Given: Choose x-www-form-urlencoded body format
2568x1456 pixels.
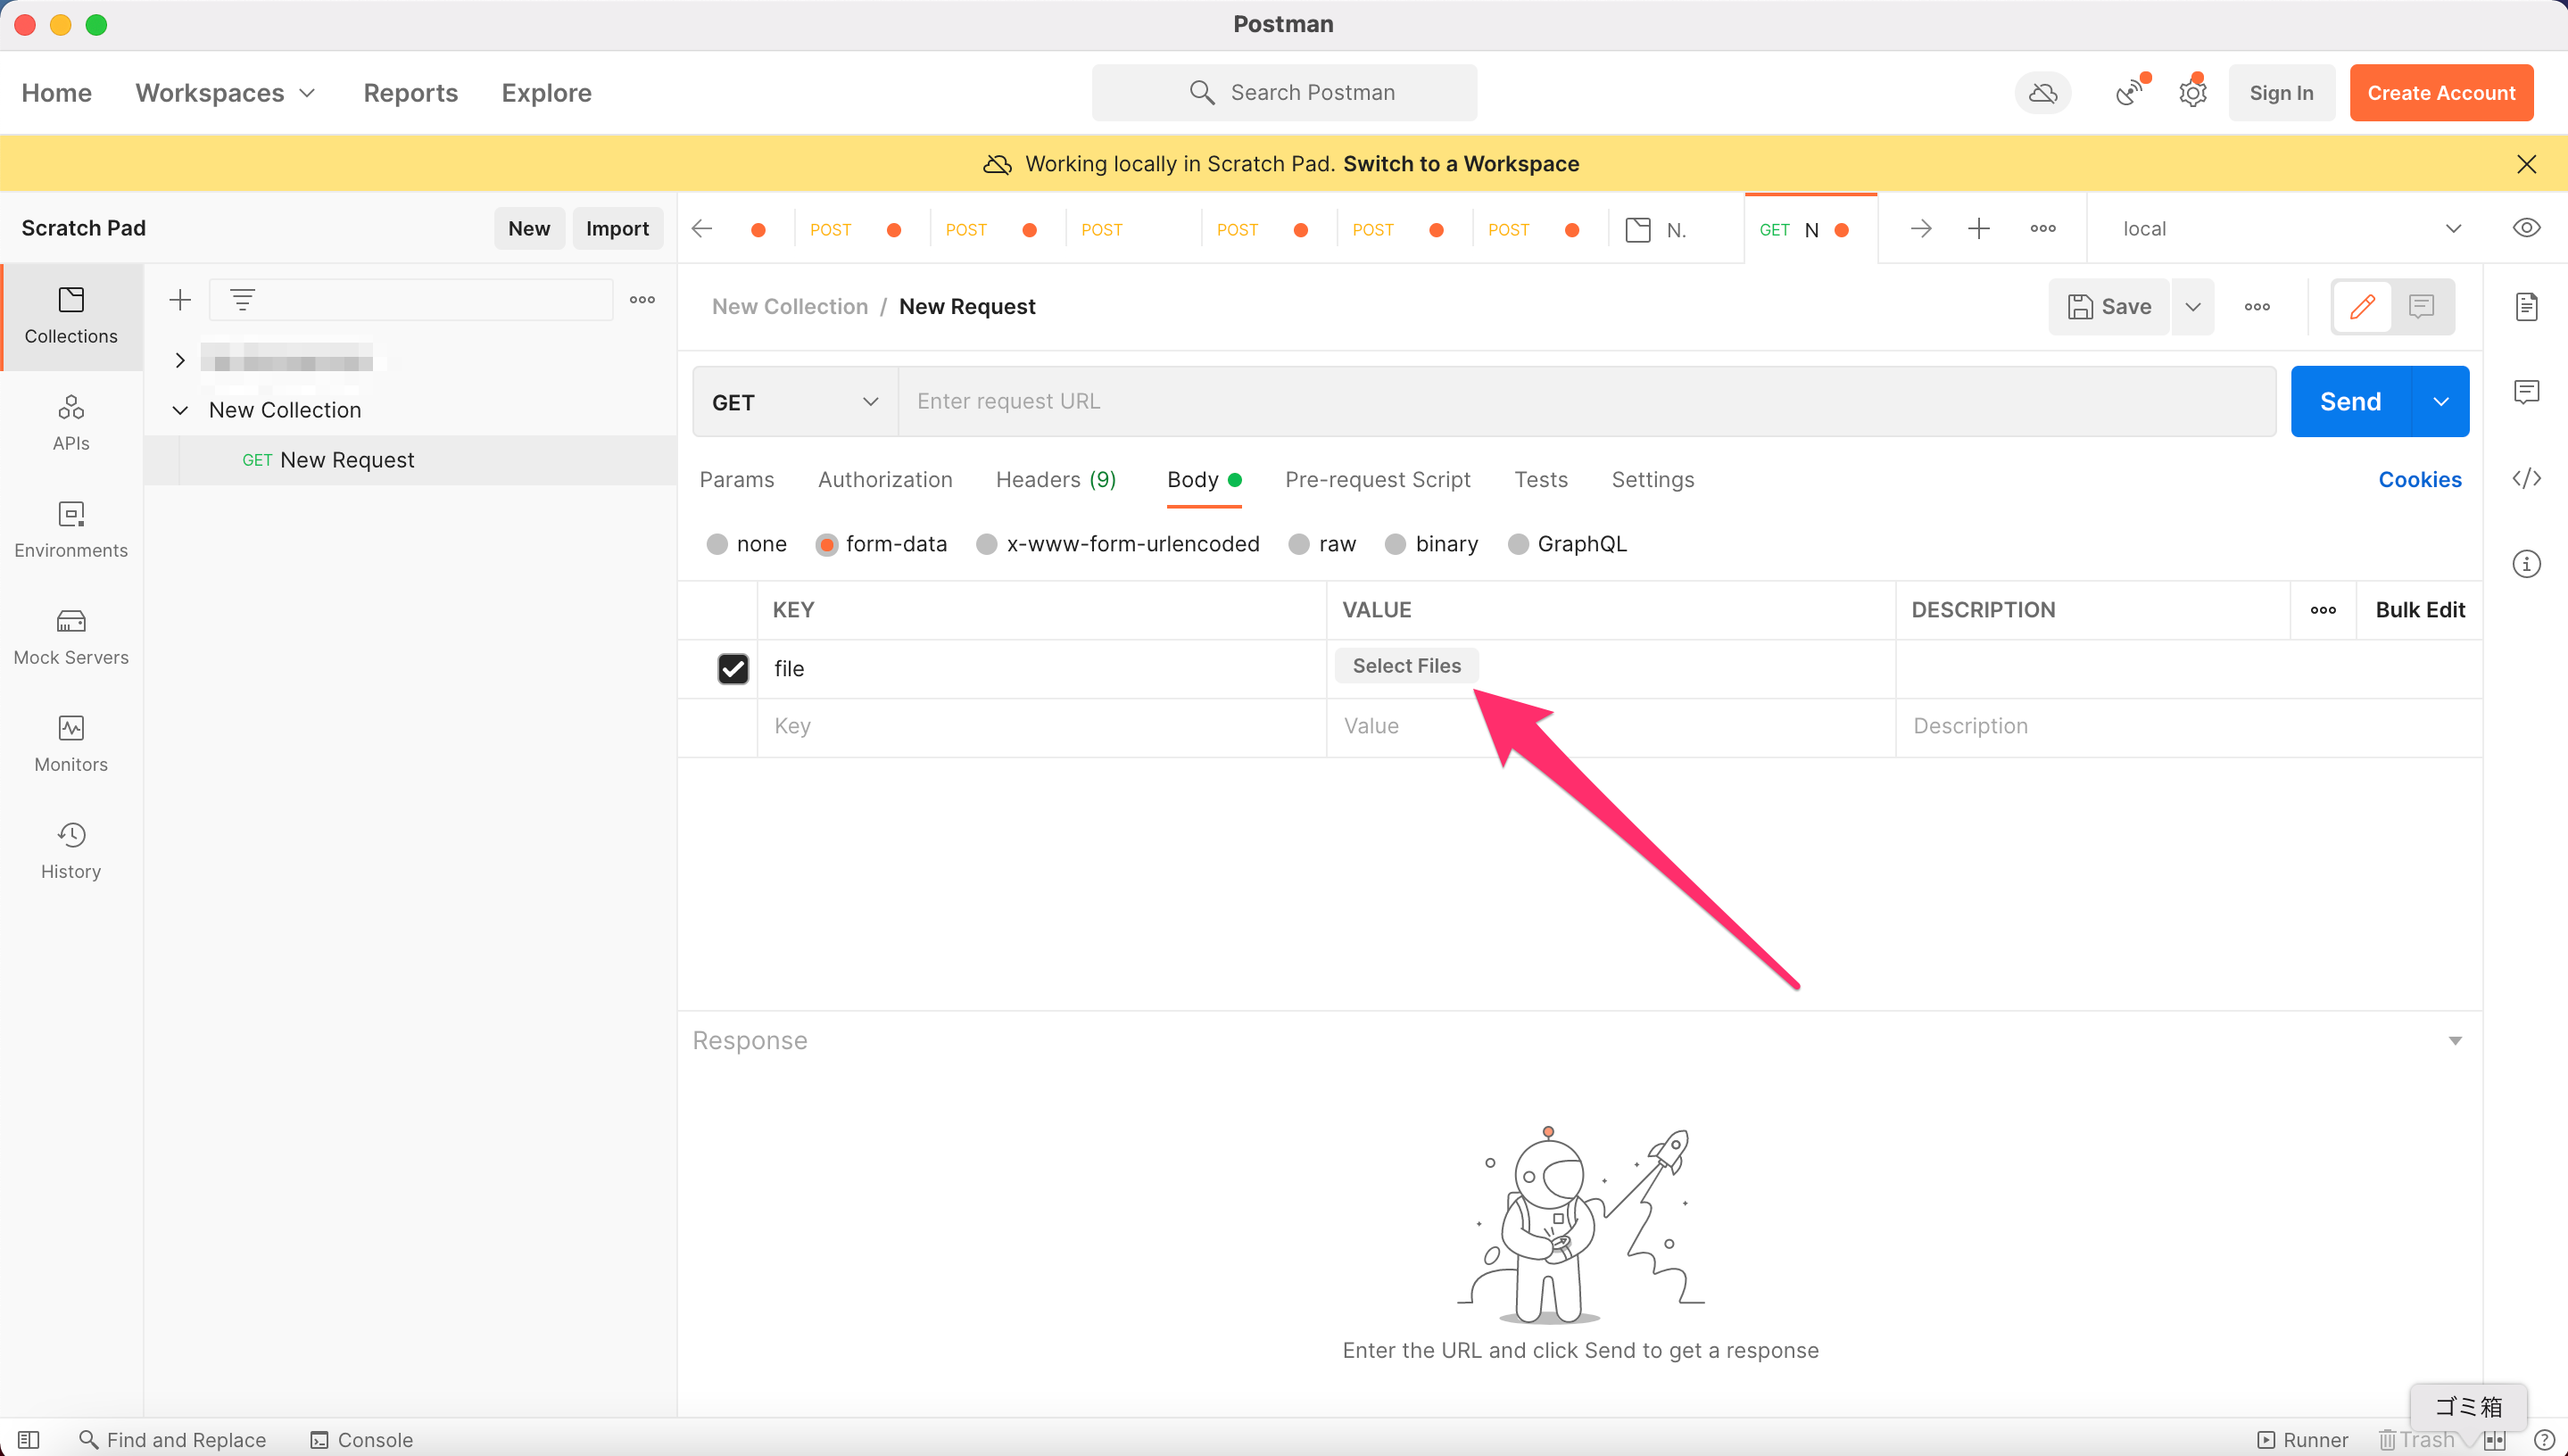Looking at the screenshot, I should point(986,544).
